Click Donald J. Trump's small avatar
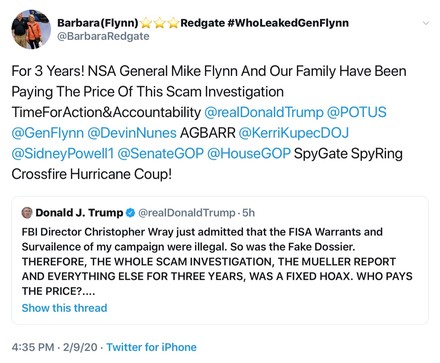The image size is (440, 363). pyautogui.click(x=27, y=212)
